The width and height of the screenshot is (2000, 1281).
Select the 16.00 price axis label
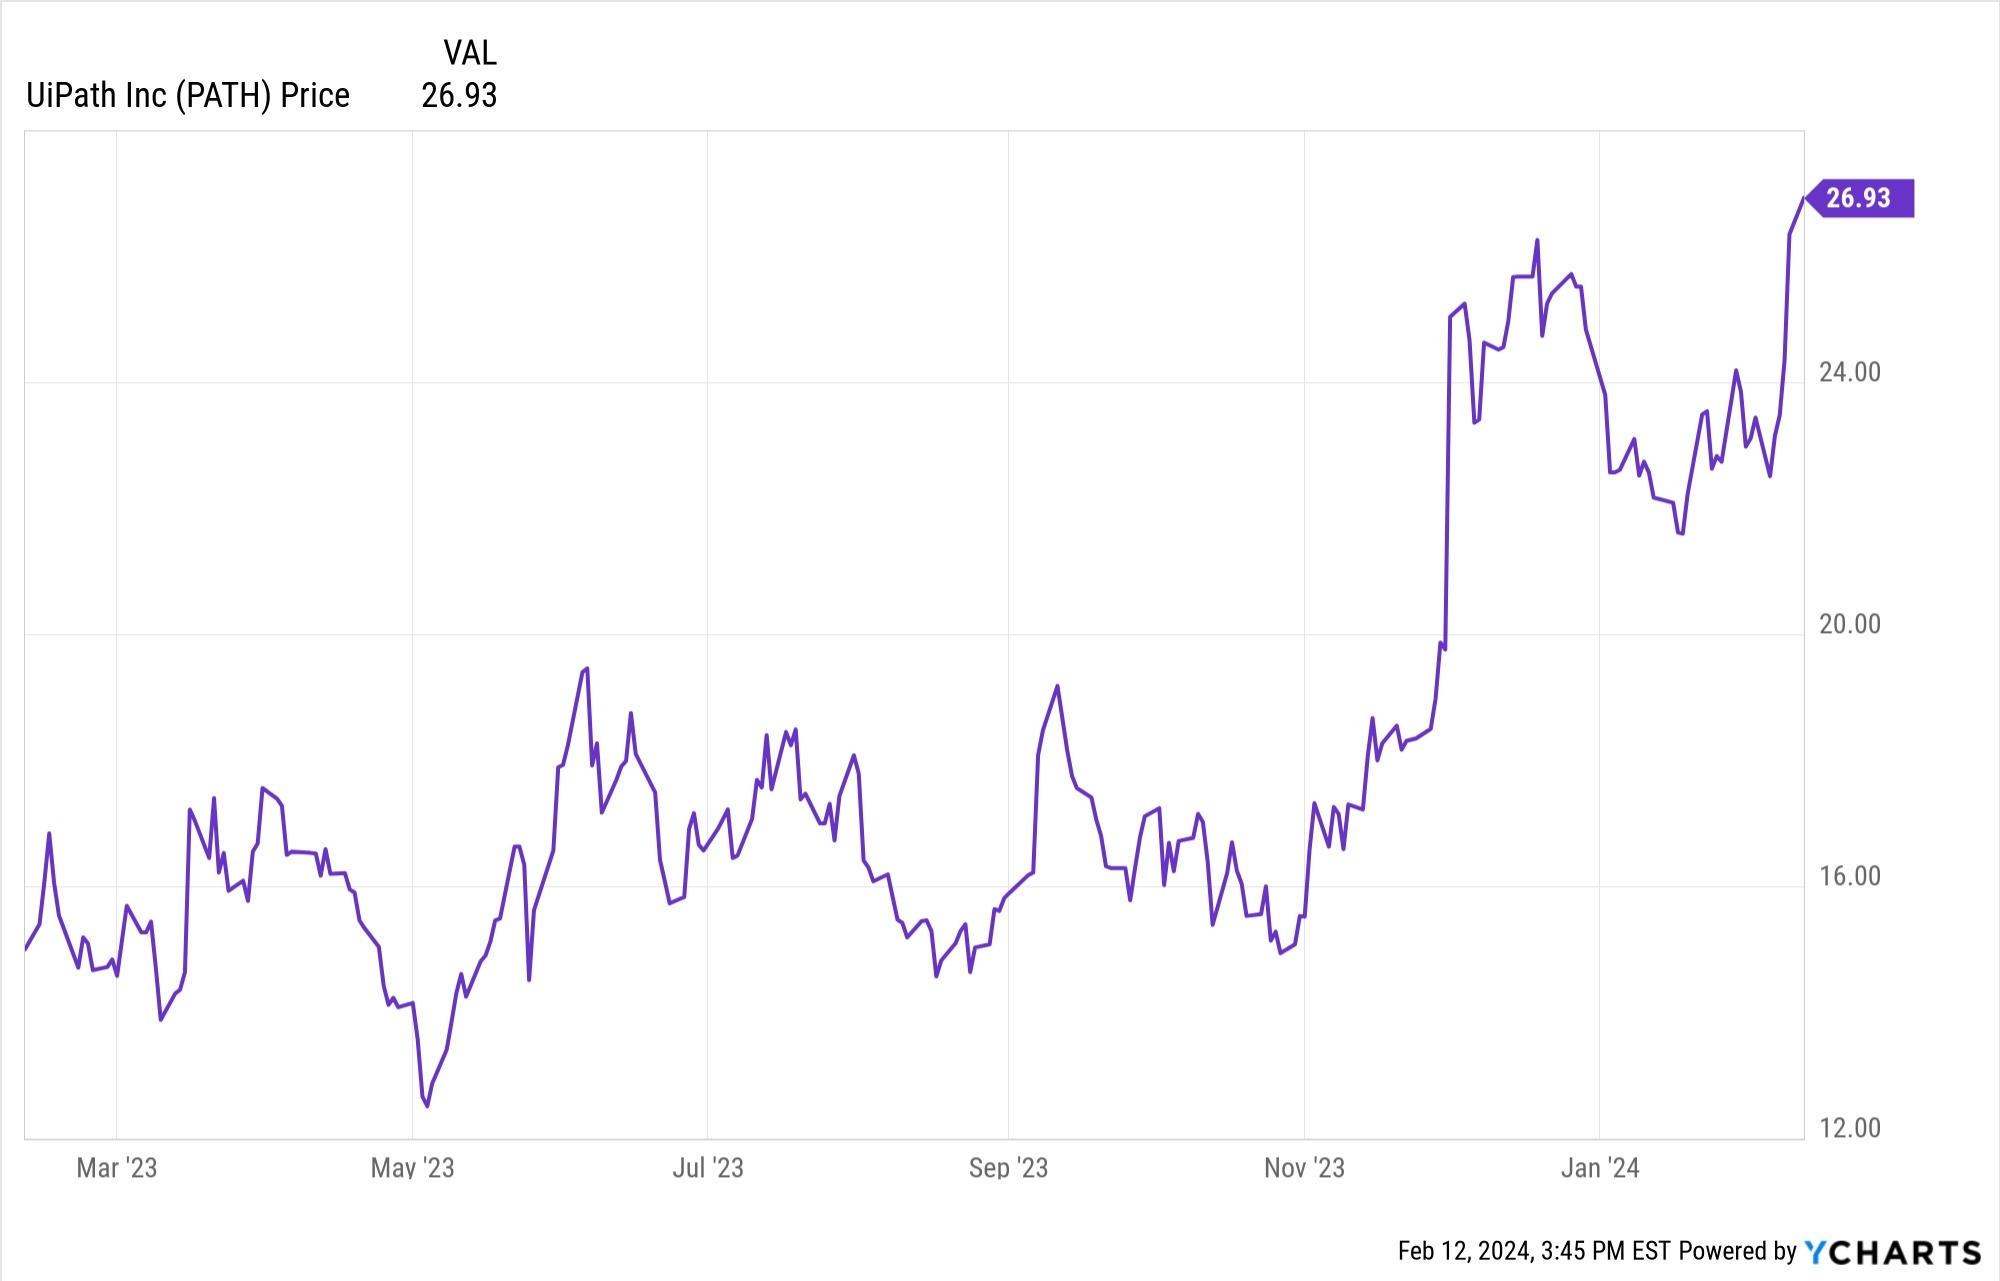click(x=1849, y=876)
